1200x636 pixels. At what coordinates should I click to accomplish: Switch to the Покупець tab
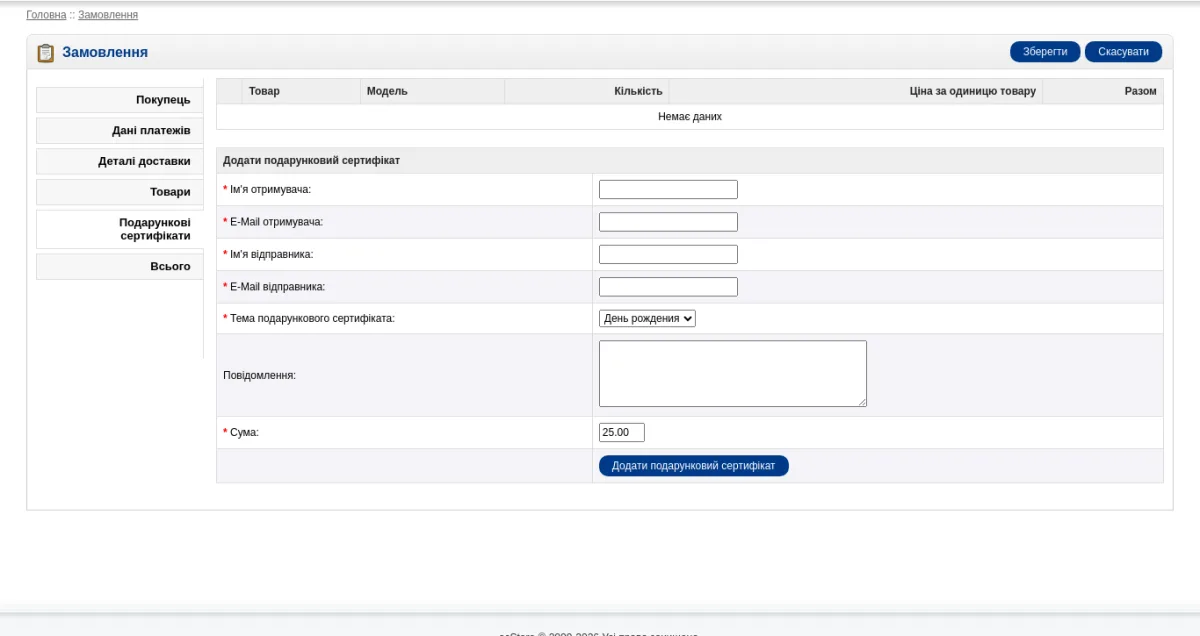tap(119, 100)
